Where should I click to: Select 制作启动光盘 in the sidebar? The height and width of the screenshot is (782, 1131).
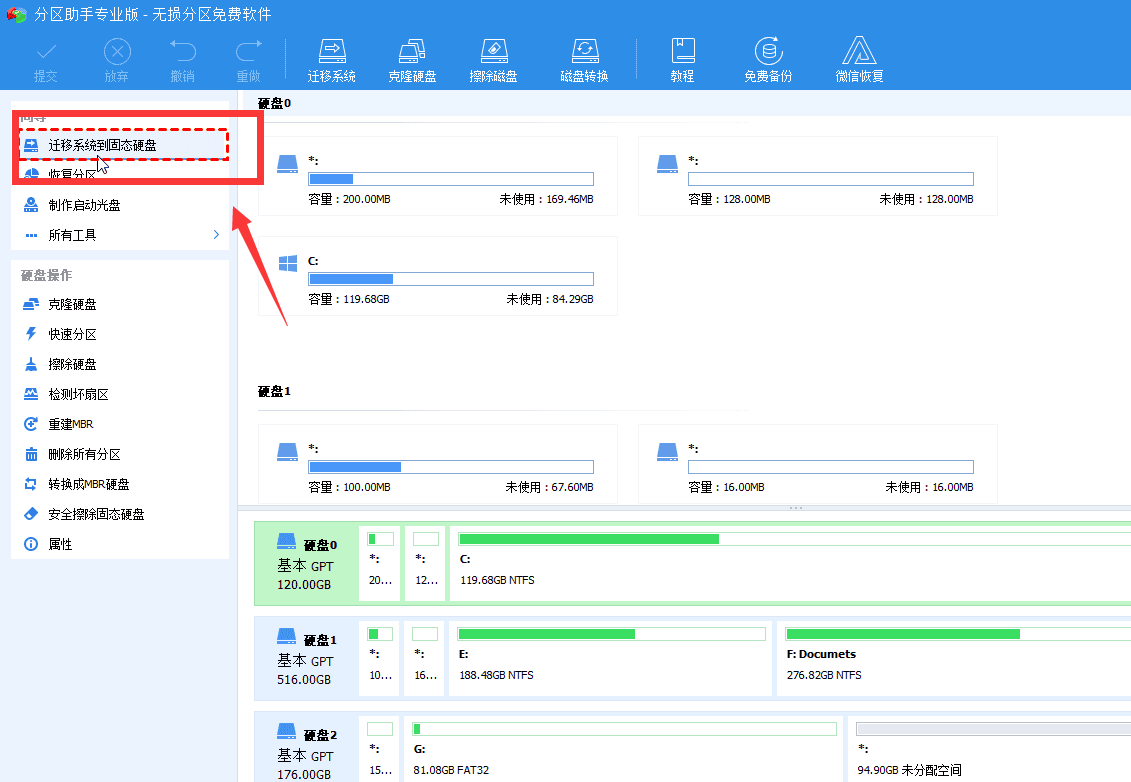coord(120,205)
